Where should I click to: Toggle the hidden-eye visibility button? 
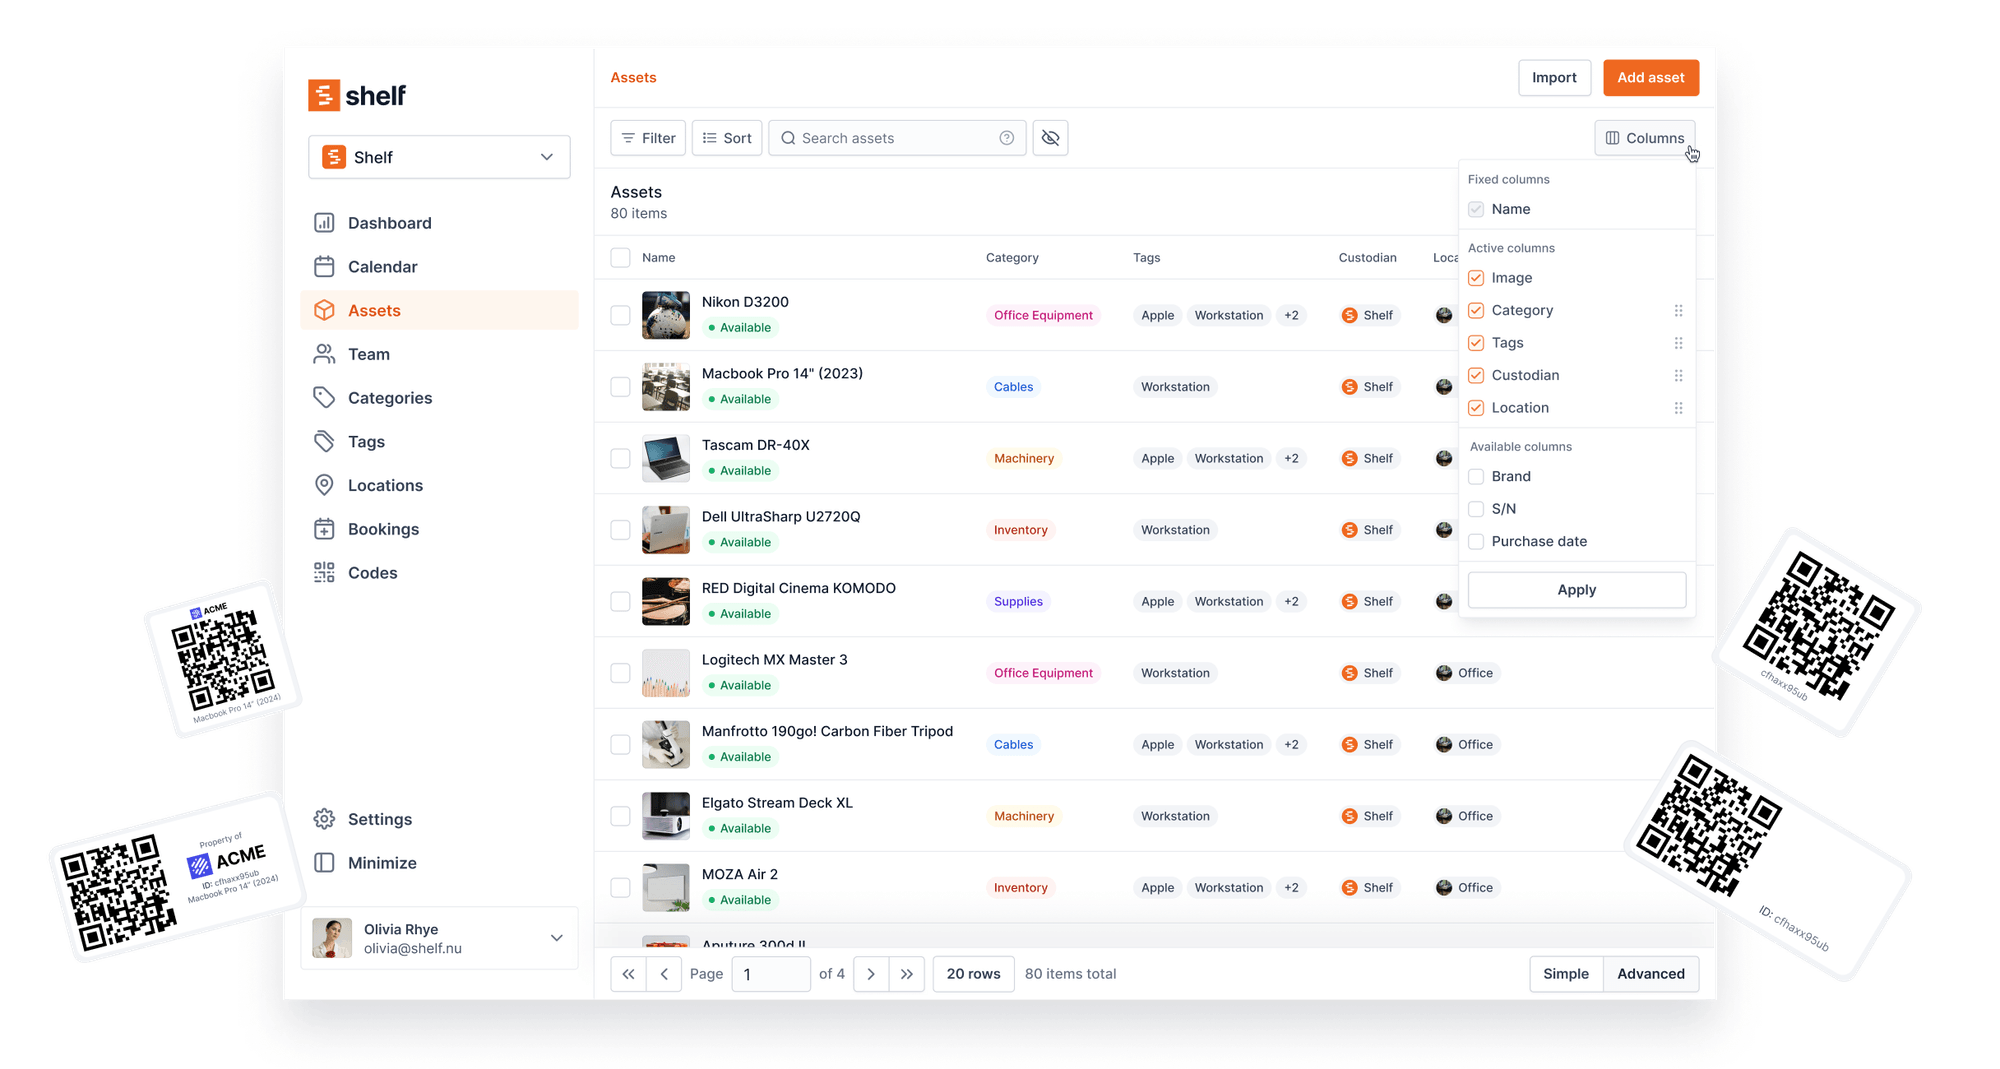pos(1050,138)
